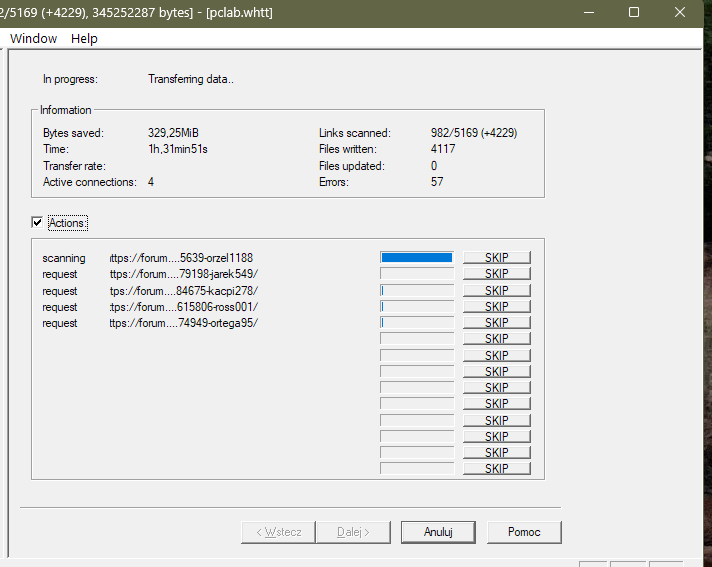Maximize the WinHTTrack window

[x=634, y=12]
